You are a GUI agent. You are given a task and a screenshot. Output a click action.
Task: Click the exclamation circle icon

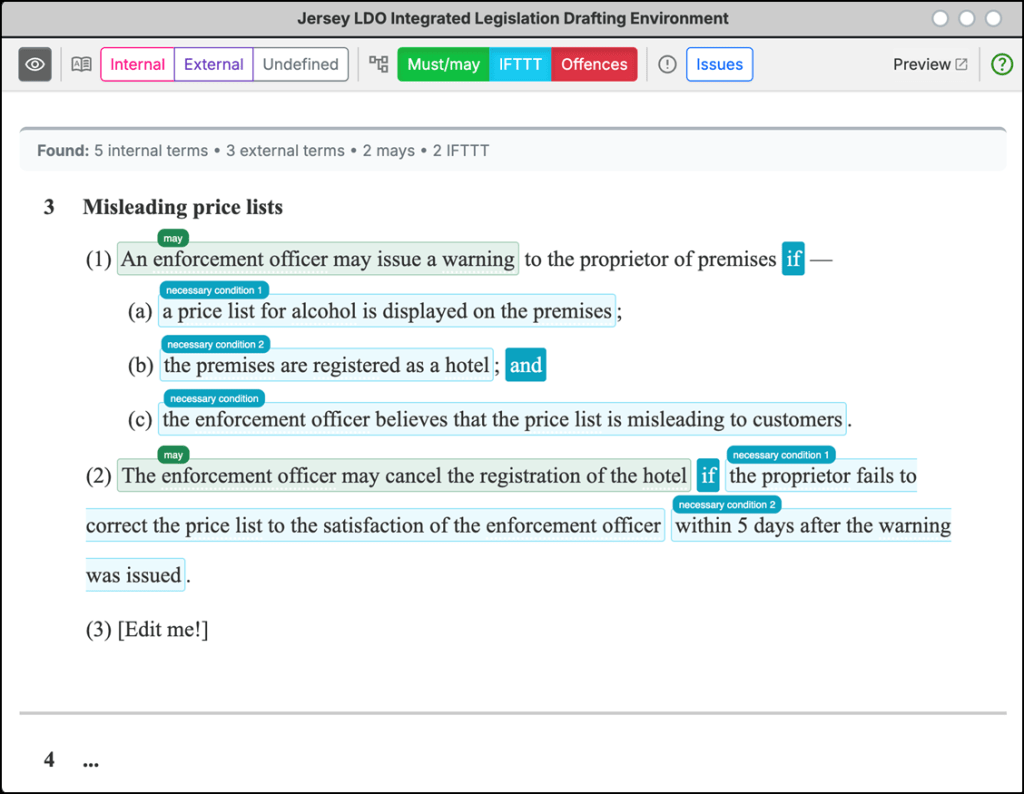click(x=667, y=64)
